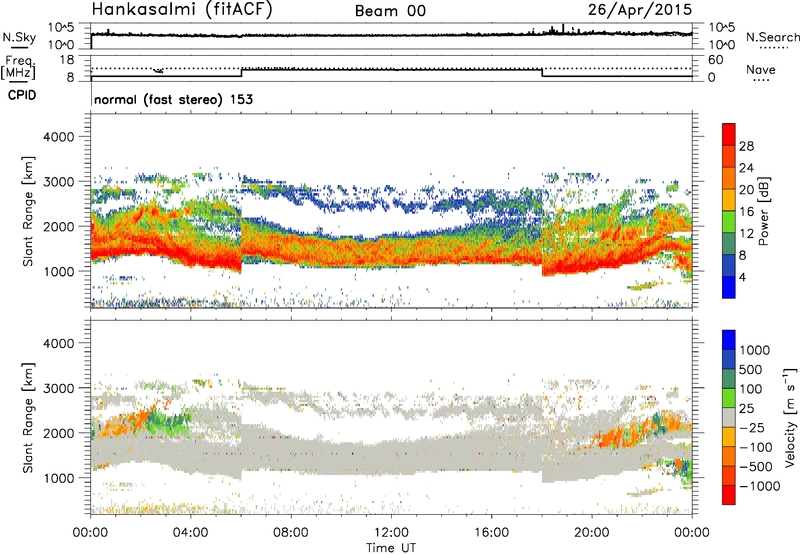Click the 1000 tick on velocity panel axis
Image resolution: width=800 pixels, height=554 pixels.
[x=59, y=478]
